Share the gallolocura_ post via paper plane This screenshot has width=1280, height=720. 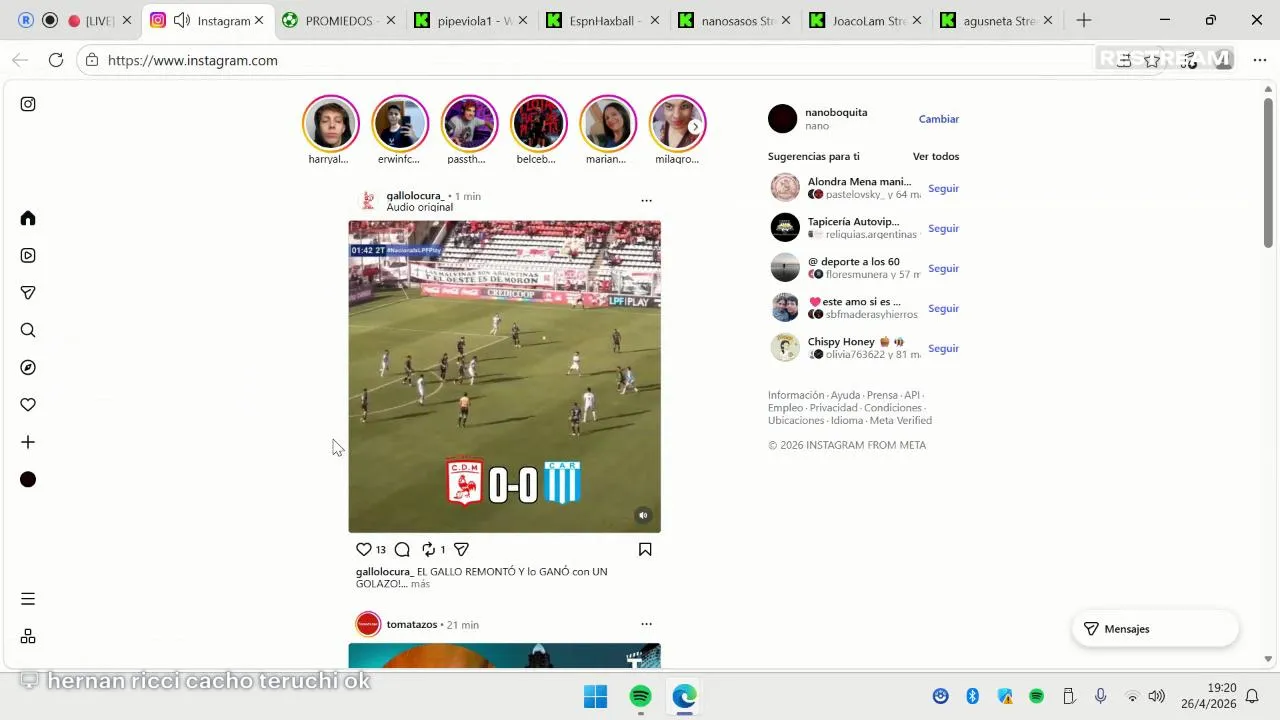pyautogui.click(x=461, y=549)
